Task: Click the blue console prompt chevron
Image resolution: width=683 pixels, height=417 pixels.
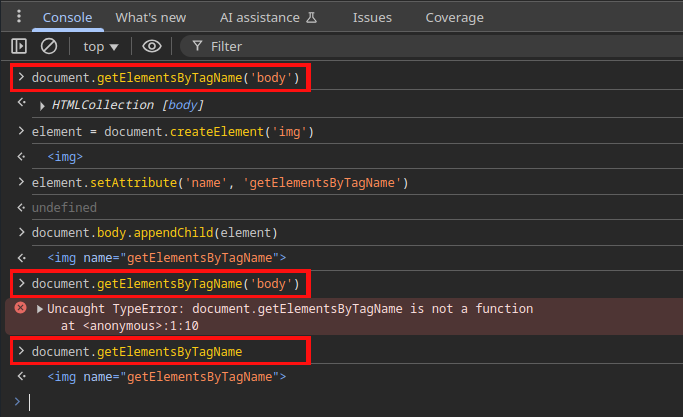Action: coord(17,401)
